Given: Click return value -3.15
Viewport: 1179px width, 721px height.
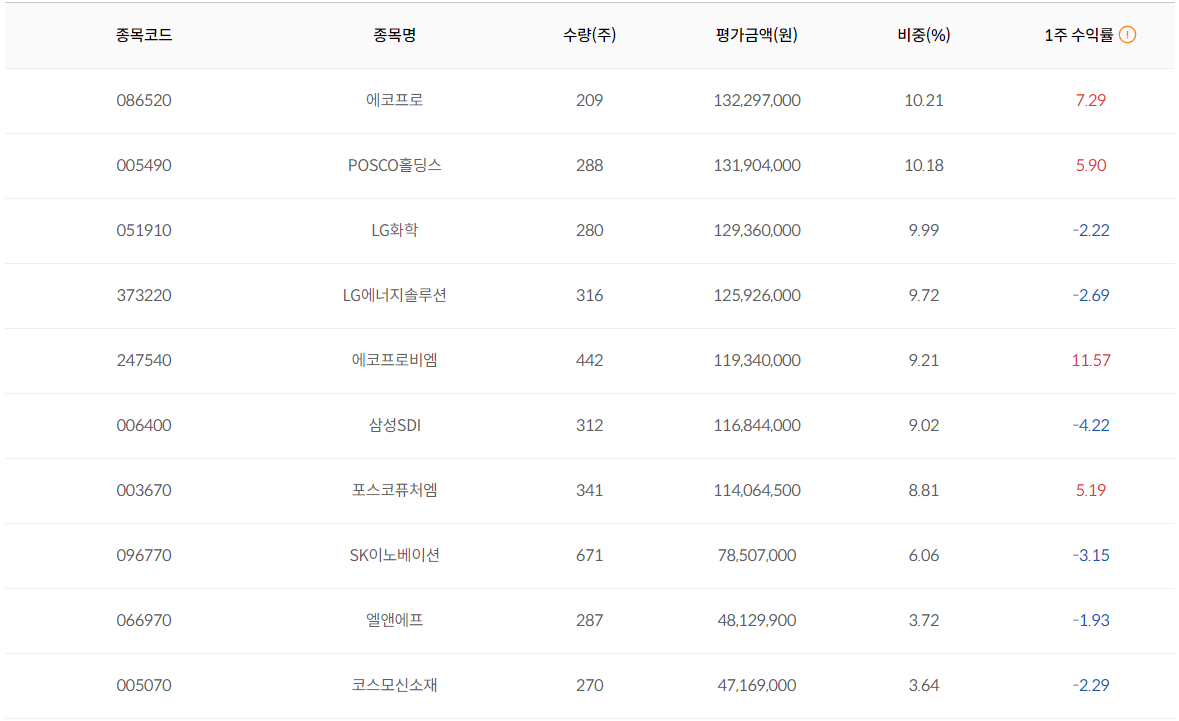Looking at the screenshot, I should click(x=1090, y=556).
